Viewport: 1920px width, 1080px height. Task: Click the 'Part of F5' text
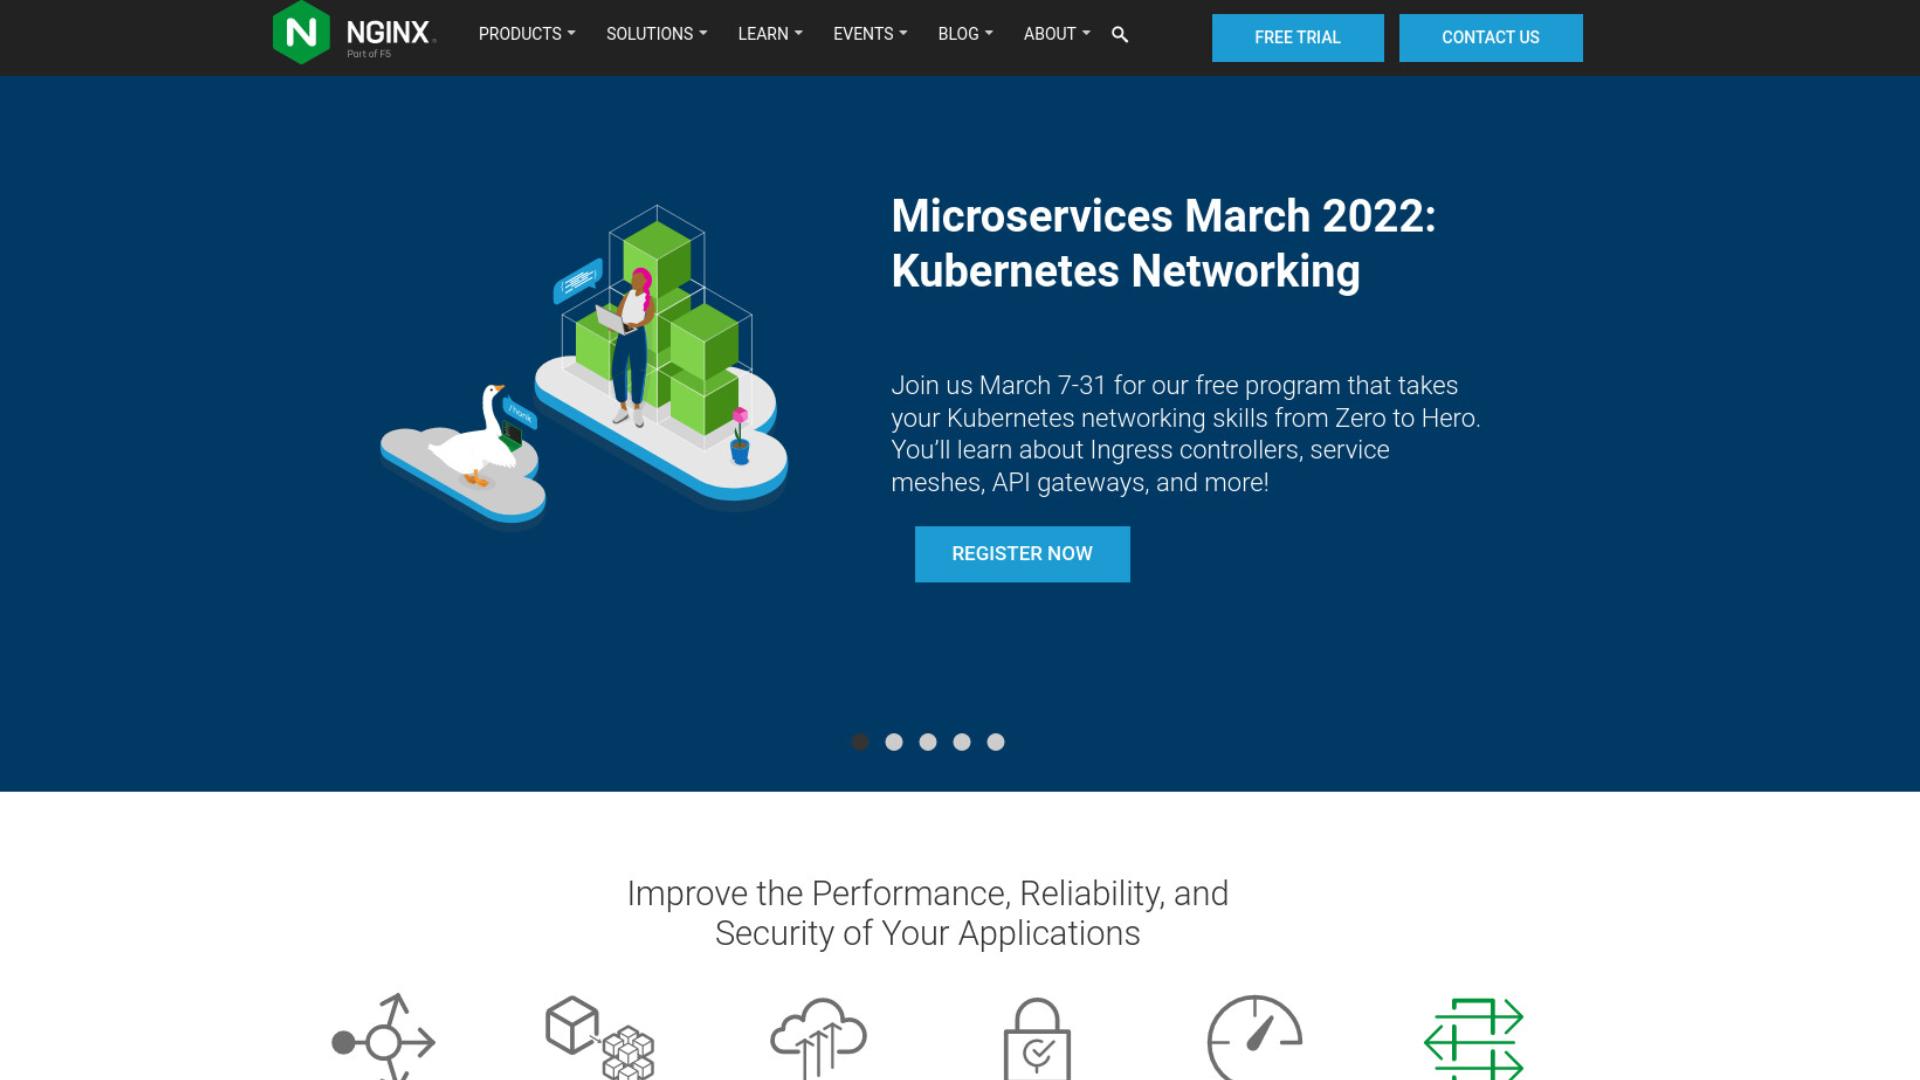pos(369,54)
